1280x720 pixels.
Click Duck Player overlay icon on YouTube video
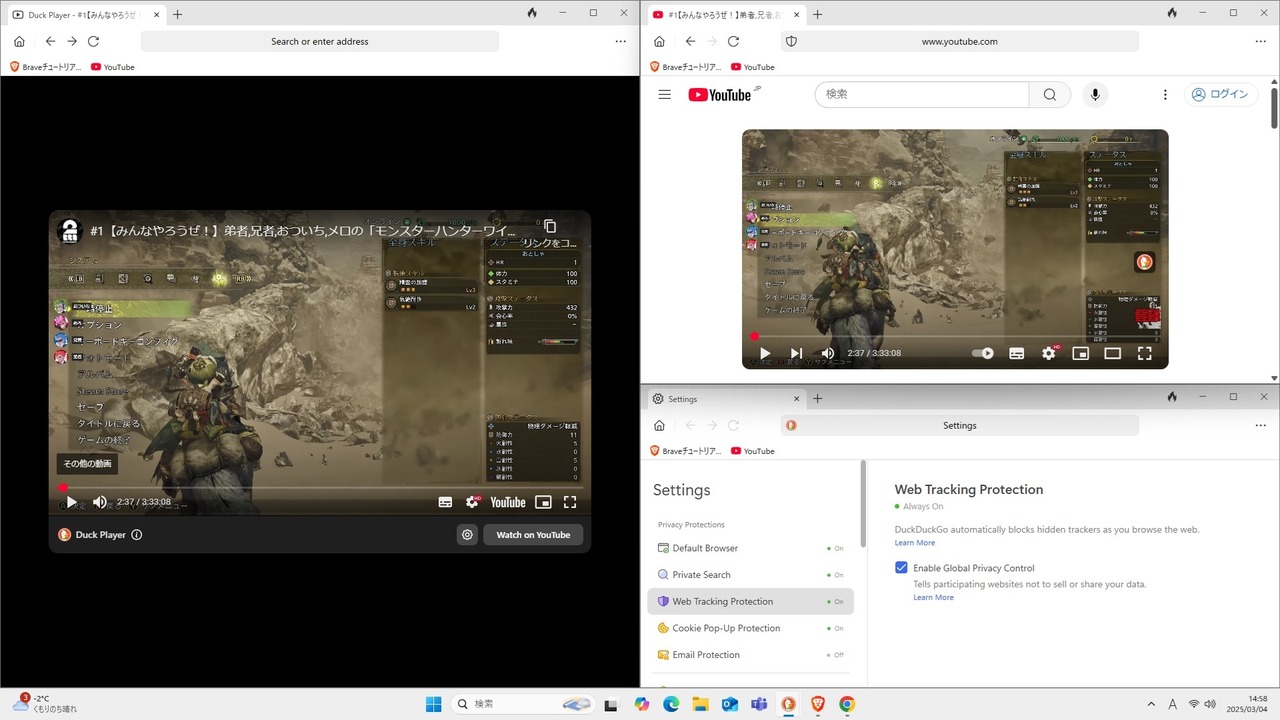click(1145, 262)
